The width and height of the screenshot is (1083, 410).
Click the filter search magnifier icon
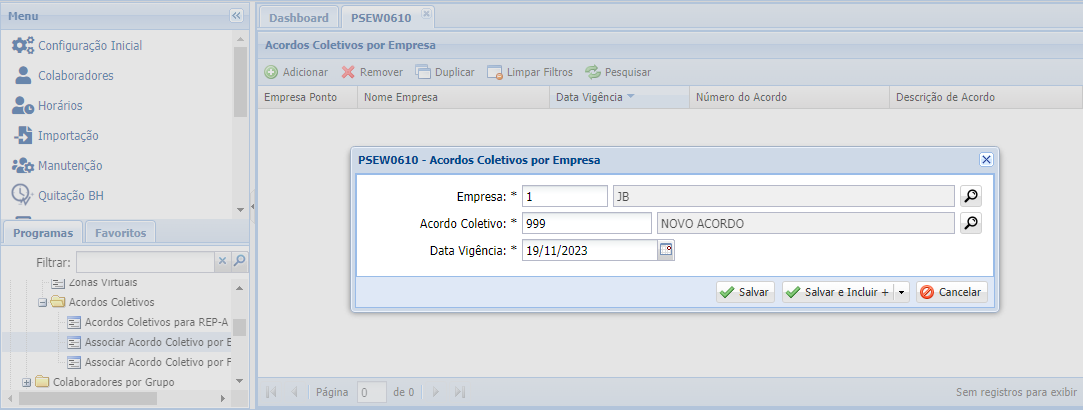239,262
